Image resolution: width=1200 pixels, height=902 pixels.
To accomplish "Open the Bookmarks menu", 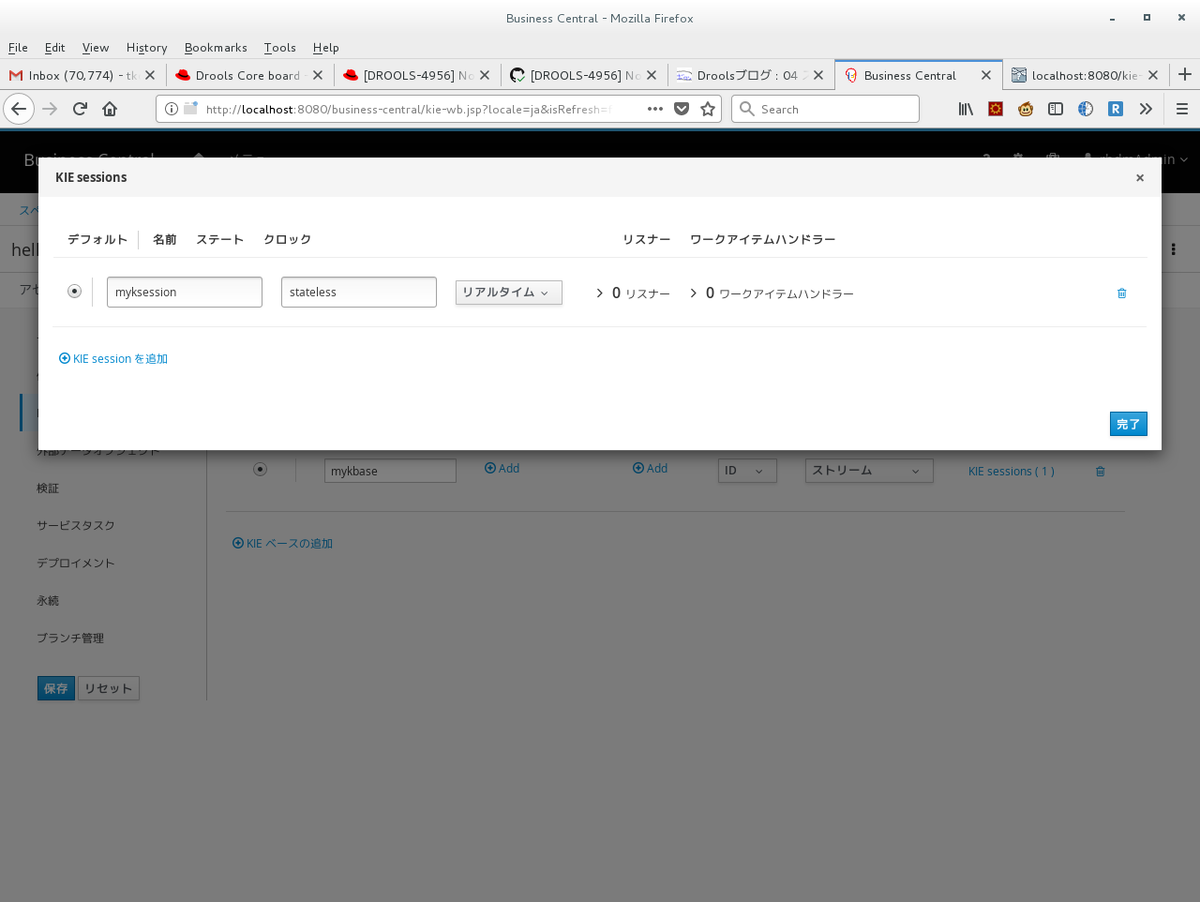I will click(x=216, y=47).
